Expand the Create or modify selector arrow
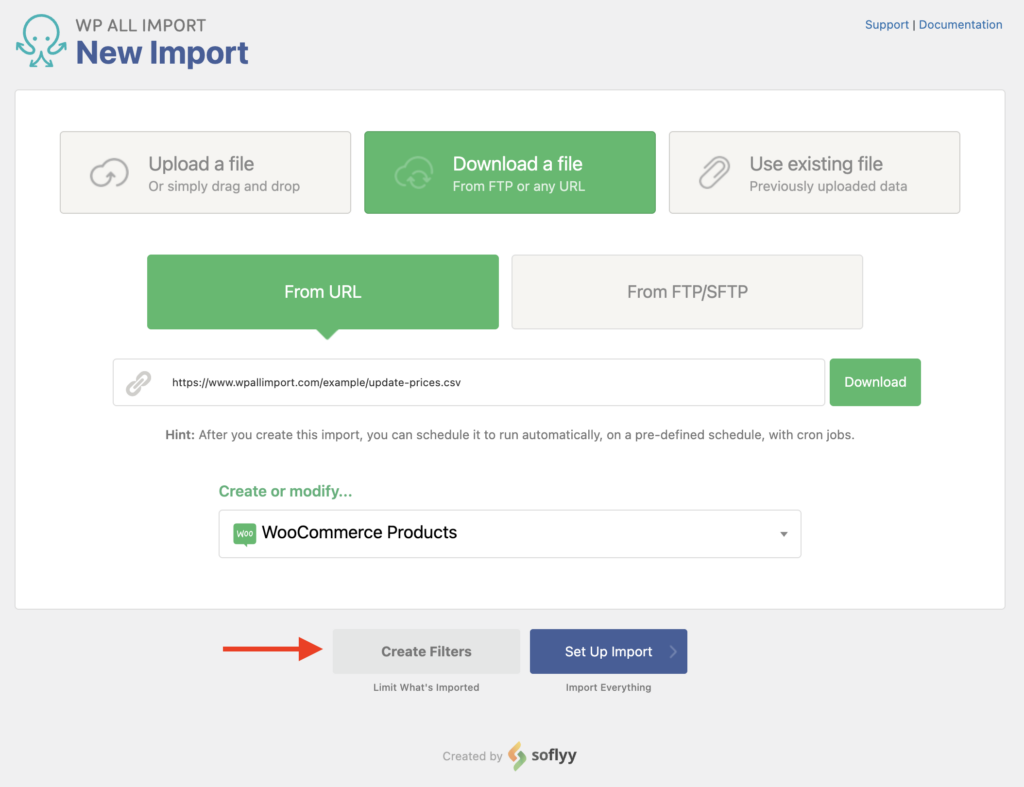The image size is (1024, 787). (784, 534)
